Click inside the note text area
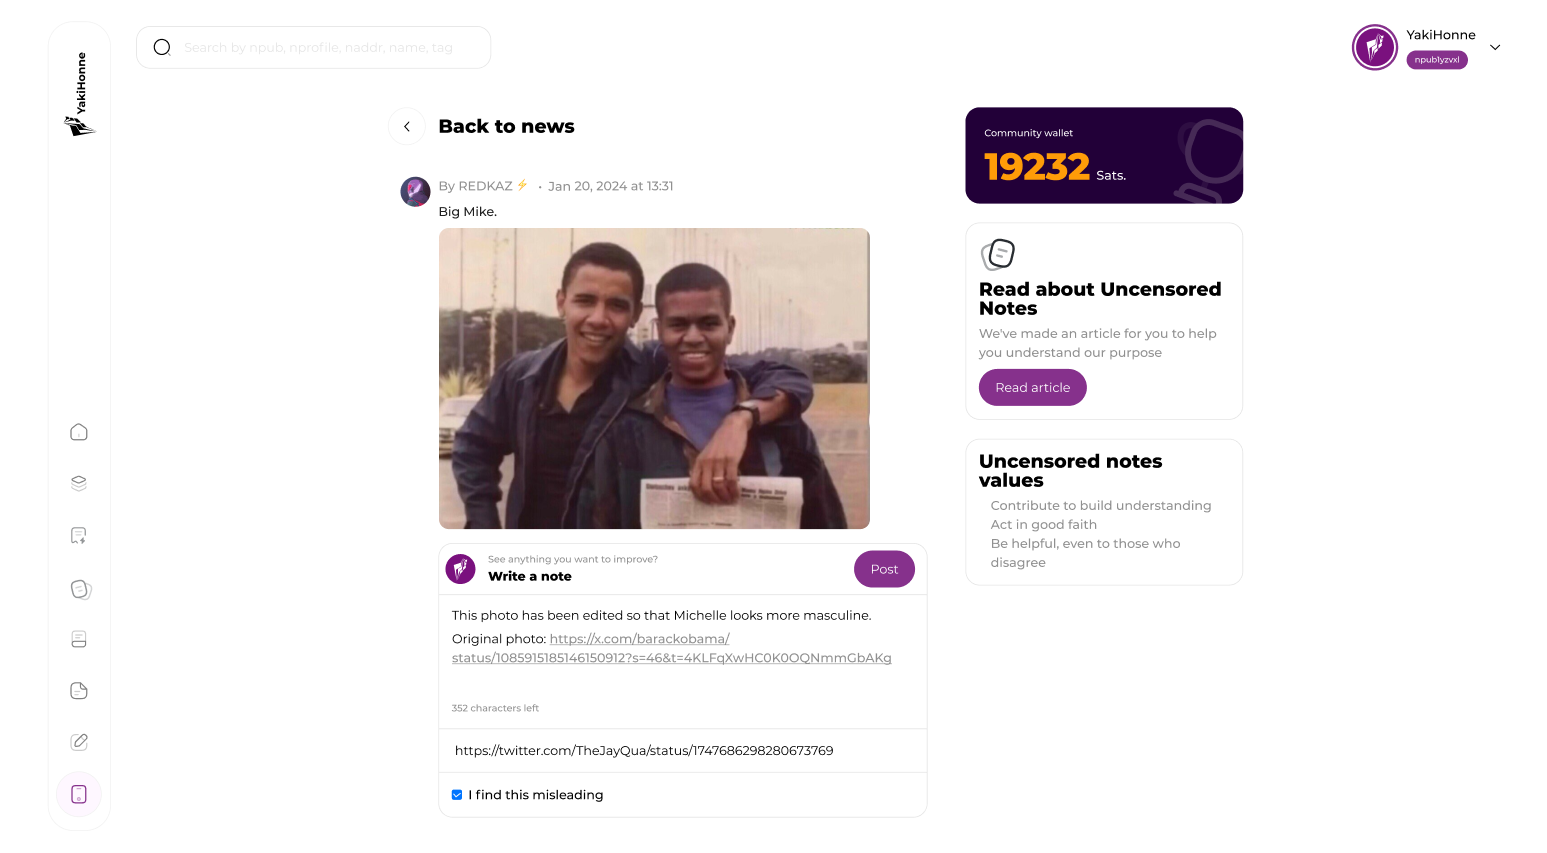The height and width of the screenshot is (853, 1547). pyautogui.click(x=682, y=678)
